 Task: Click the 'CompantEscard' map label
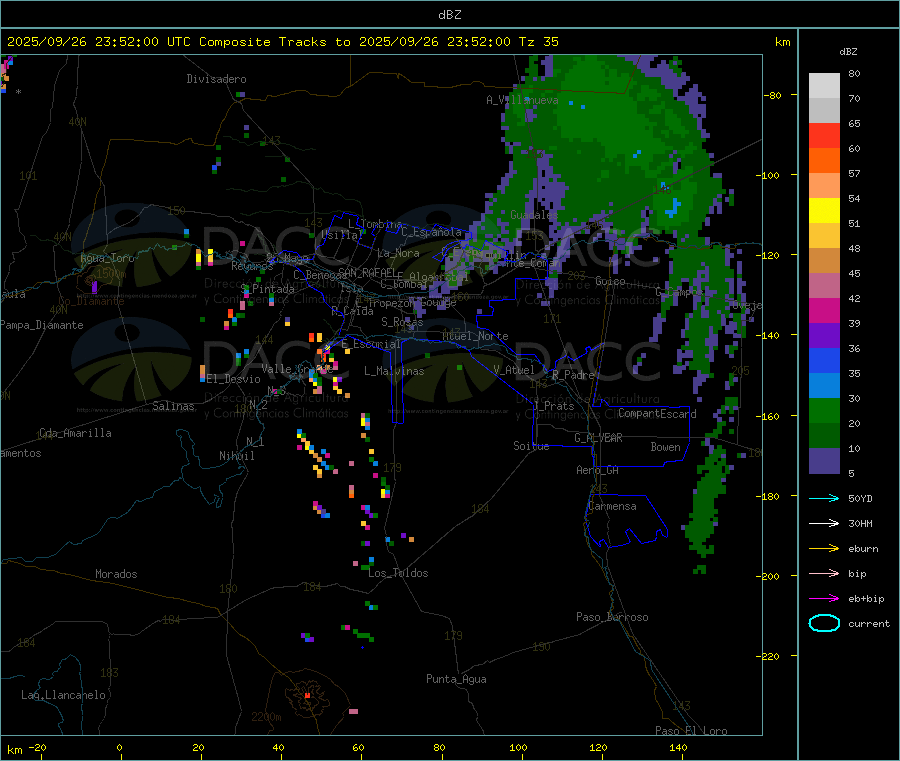(x=657, y=413)
